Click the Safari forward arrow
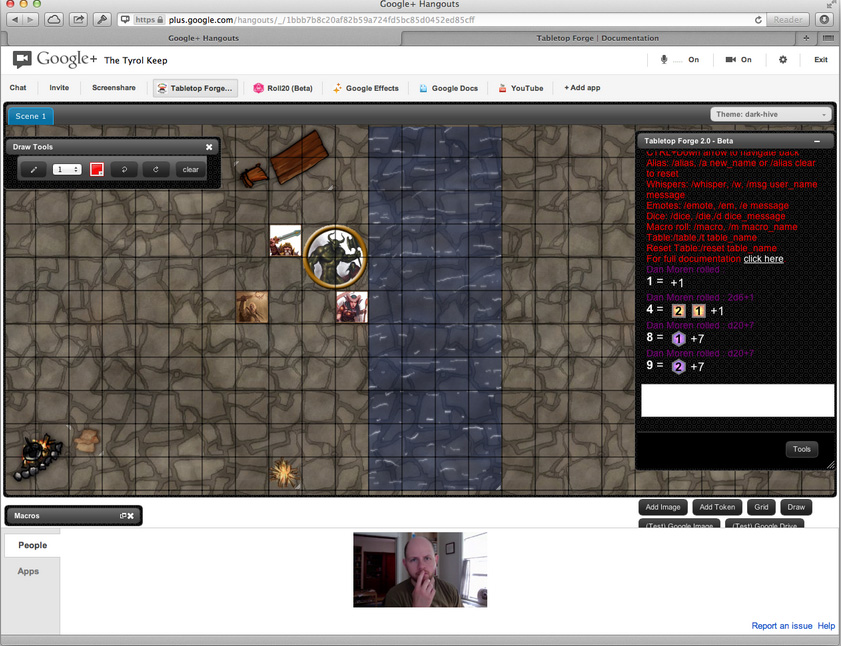Image resolution: width=841 pixels, height=646 pixels. (x=30, y=20)
